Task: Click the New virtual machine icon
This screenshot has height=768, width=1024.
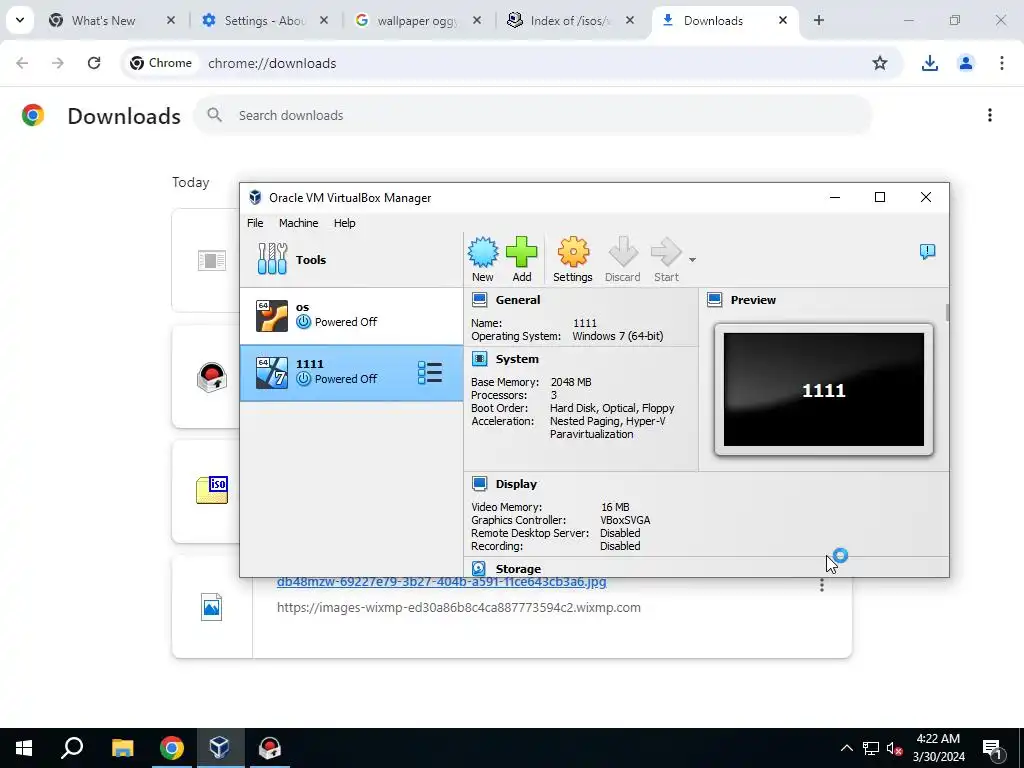Action: pyautogui.click(x=483, y=259)
